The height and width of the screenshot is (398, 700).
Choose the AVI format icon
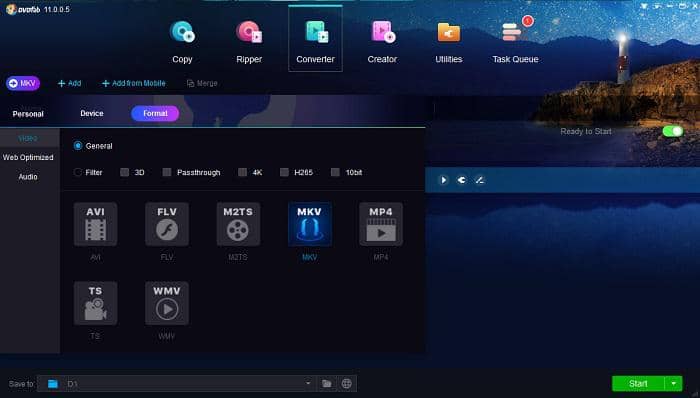(x=96, y=224)
